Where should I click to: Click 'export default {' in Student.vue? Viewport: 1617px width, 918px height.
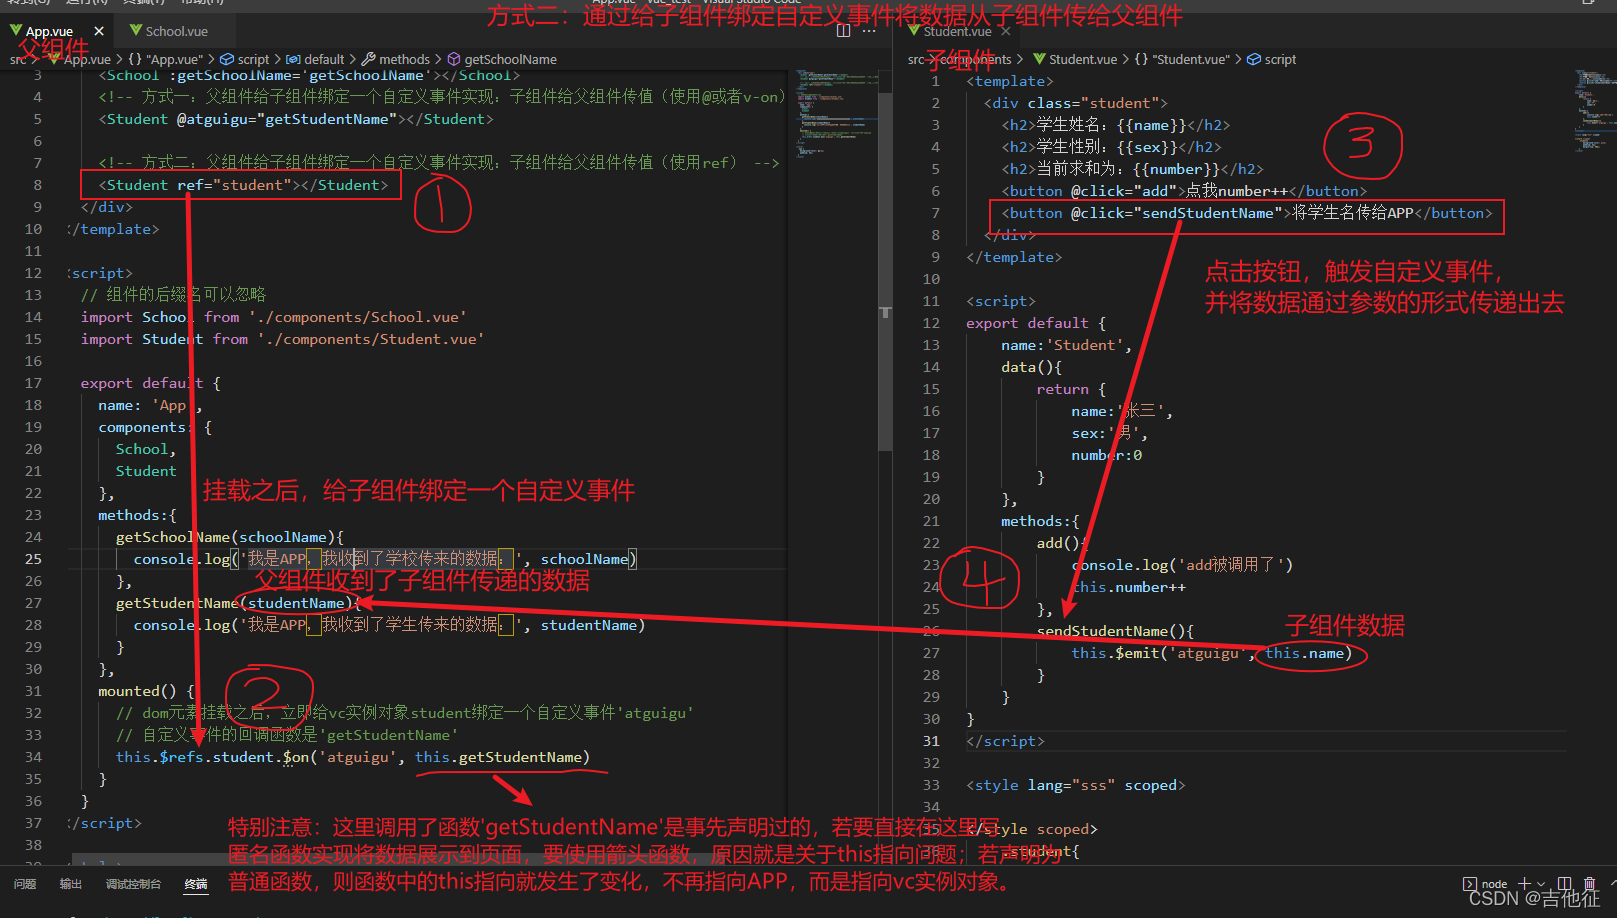point(1036,323)
